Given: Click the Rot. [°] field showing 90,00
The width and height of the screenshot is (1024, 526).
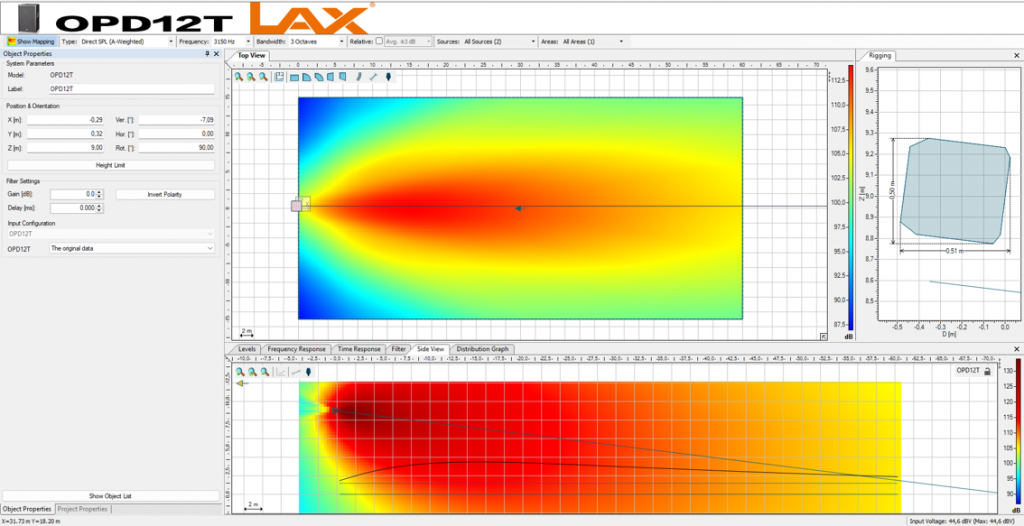Looking at the screenshot, I should click(x=176, y=148).
